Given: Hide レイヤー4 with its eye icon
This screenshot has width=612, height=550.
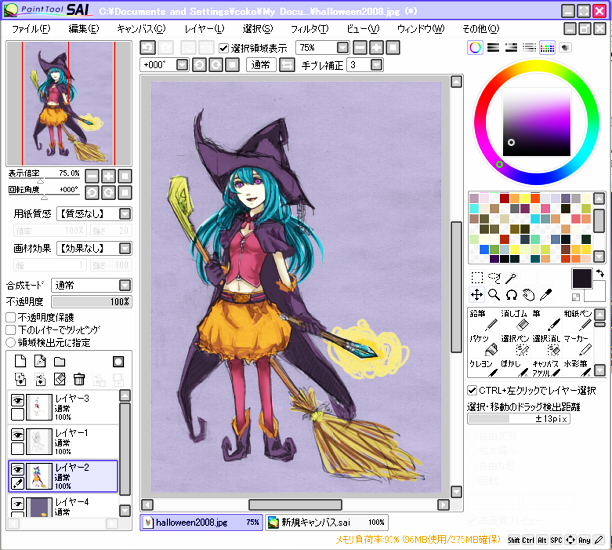Looking at the screenshot, I should 18,504.
